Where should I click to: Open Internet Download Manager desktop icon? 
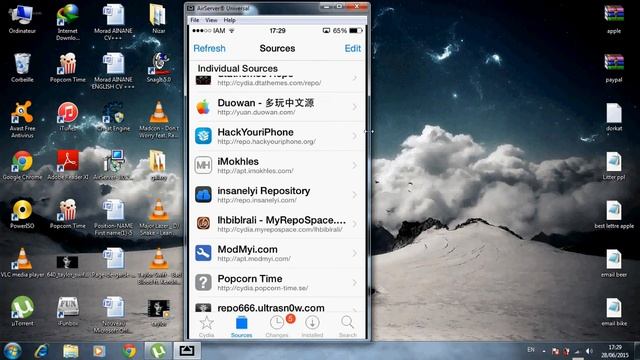[x=68, y=22]
